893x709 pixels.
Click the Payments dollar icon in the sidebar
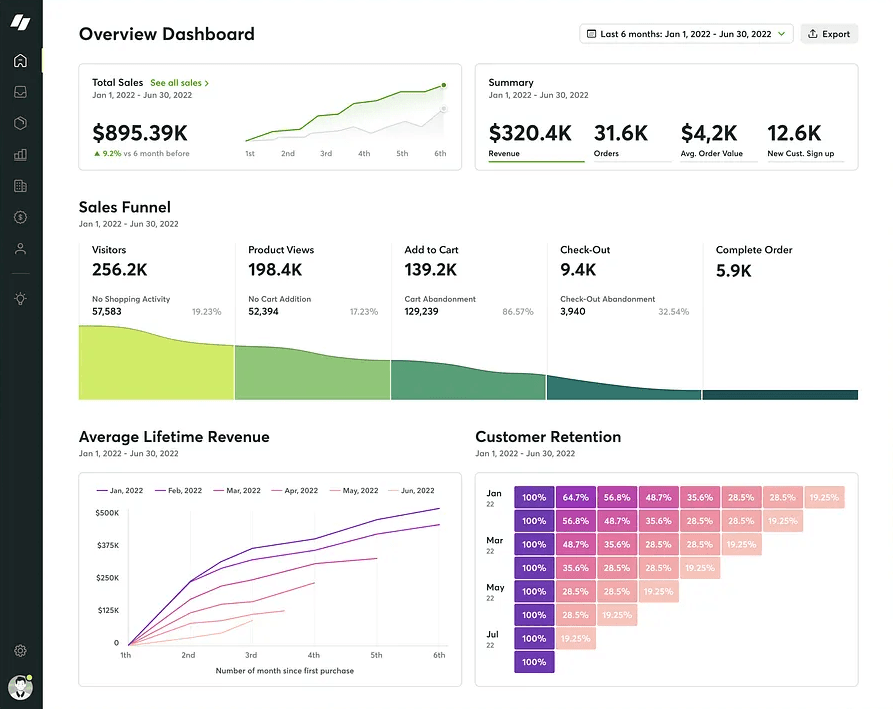click(20, 217)
